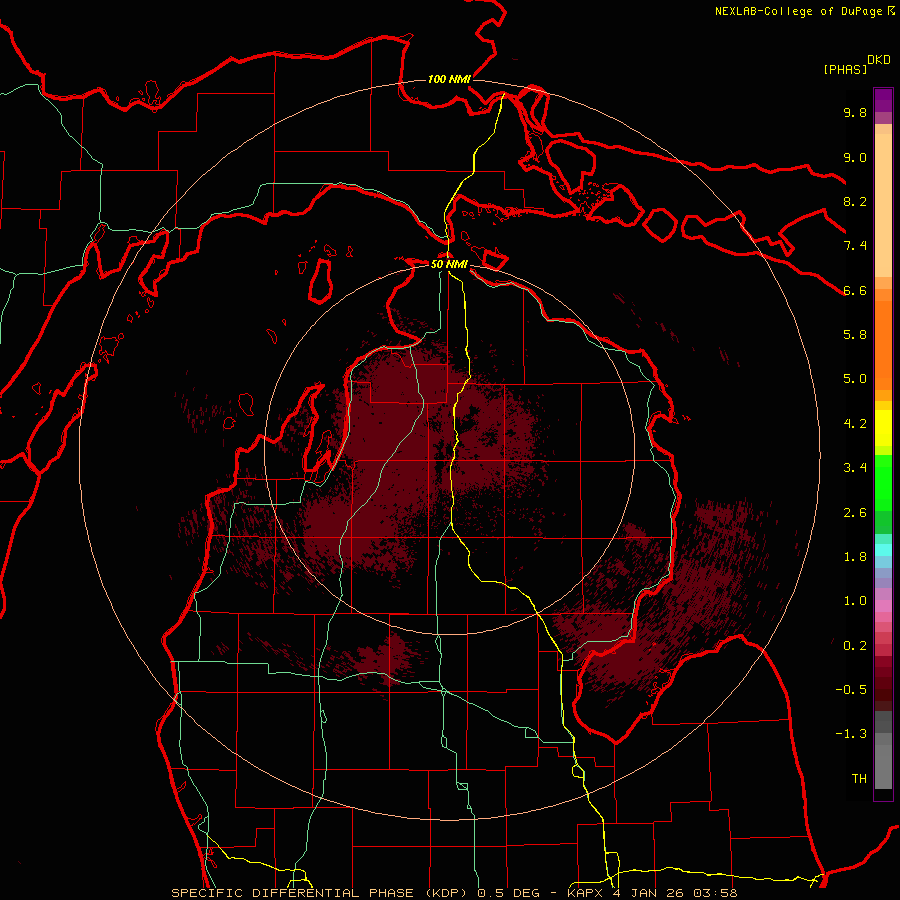Click the 3.4 scale value label

855,467
